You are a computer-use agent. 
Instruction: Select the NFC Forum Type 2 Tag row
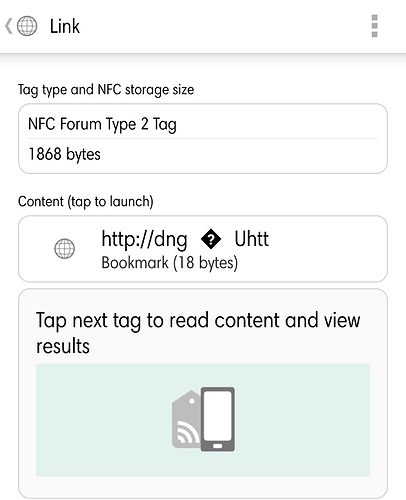click(x=203, y=124)
